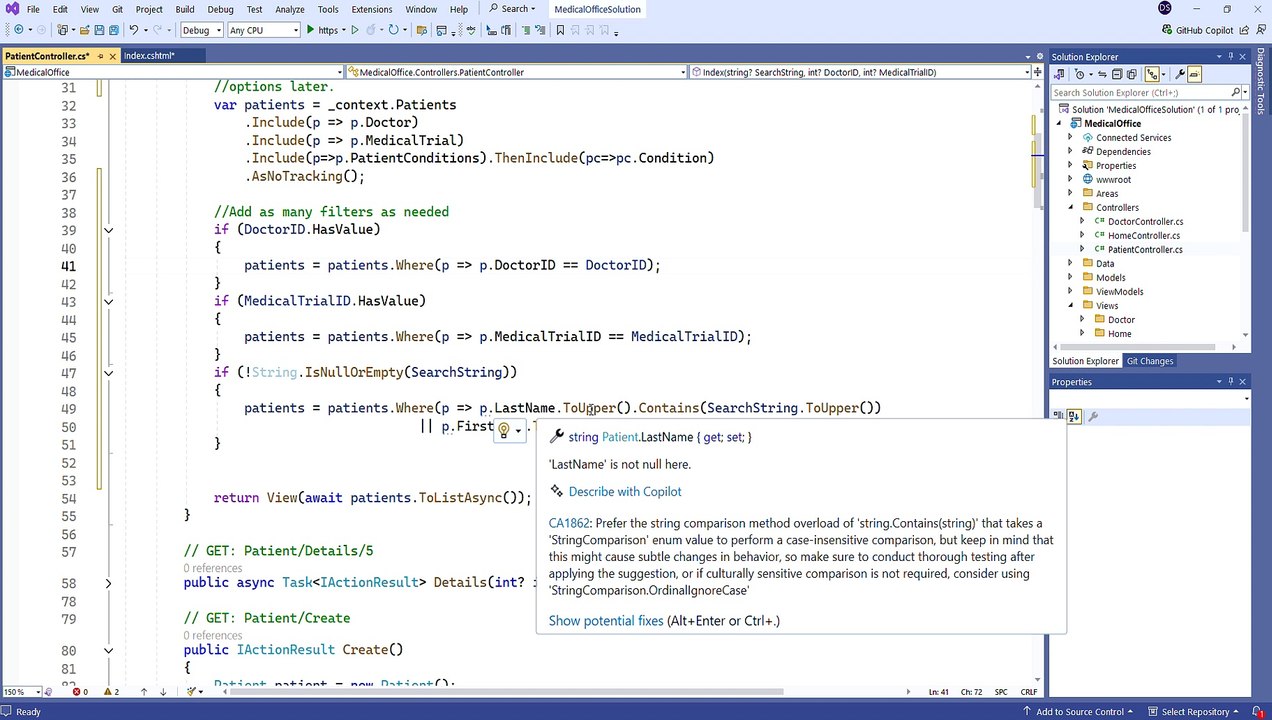Open the Debug menu
The height and width of the screenshot is (720, 1272).
click(x=220, y=9)
